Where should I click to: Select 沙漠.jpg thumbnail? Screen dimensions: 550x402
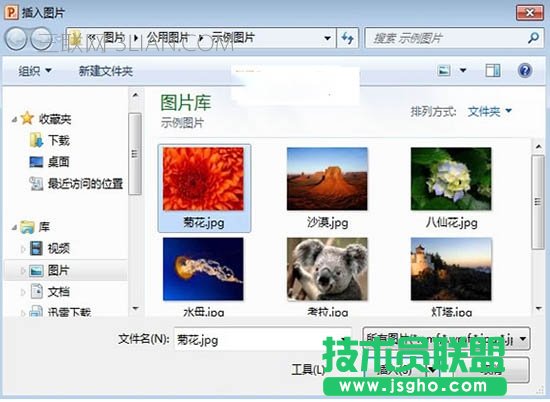[327, 179]
